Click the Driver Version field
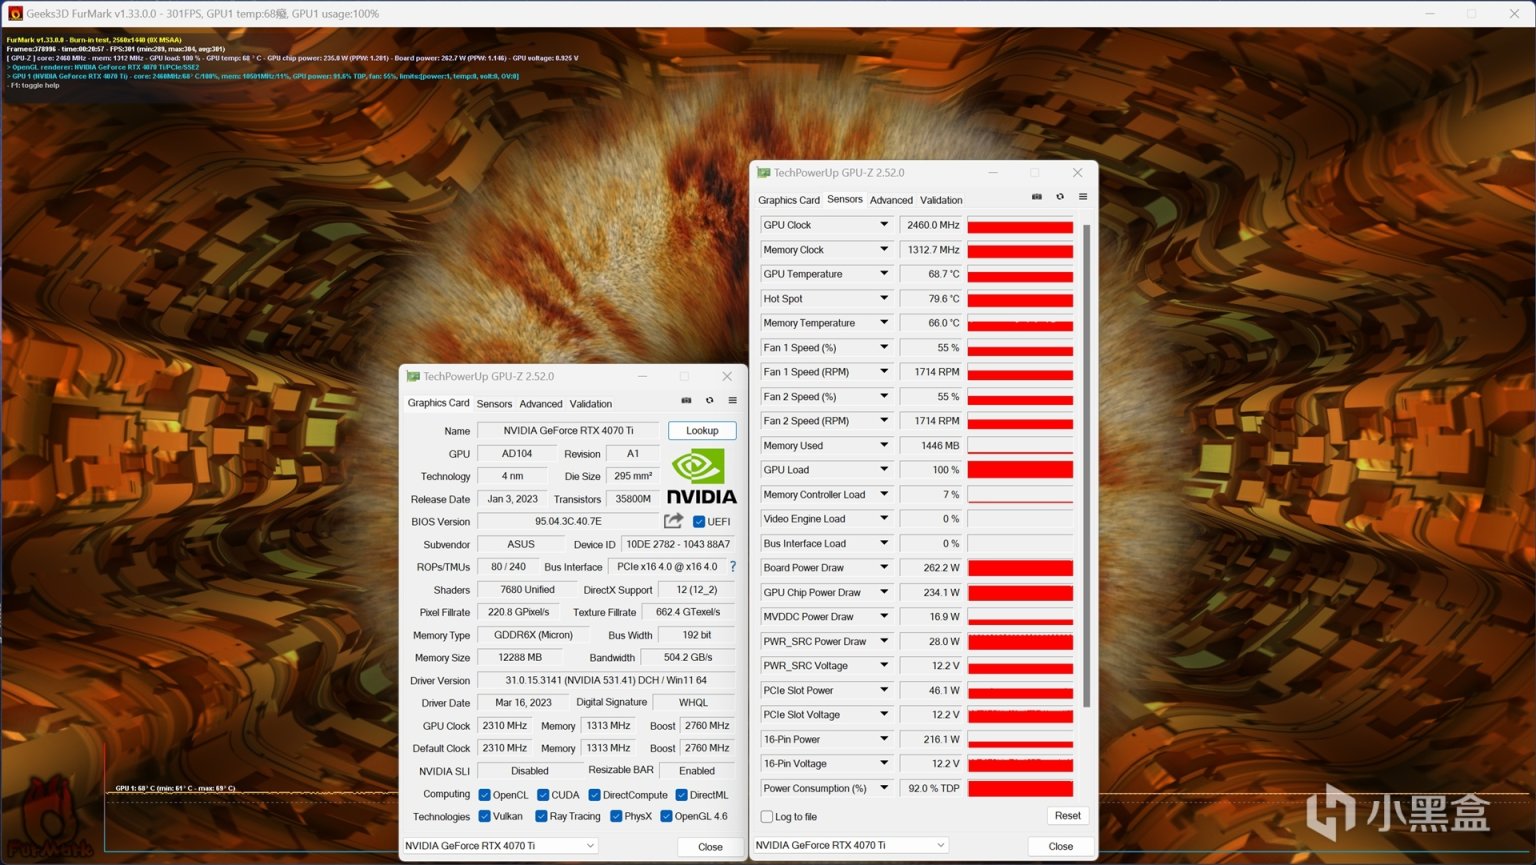Viewport: 1536px width, 865px height. [x=606, y=680]
